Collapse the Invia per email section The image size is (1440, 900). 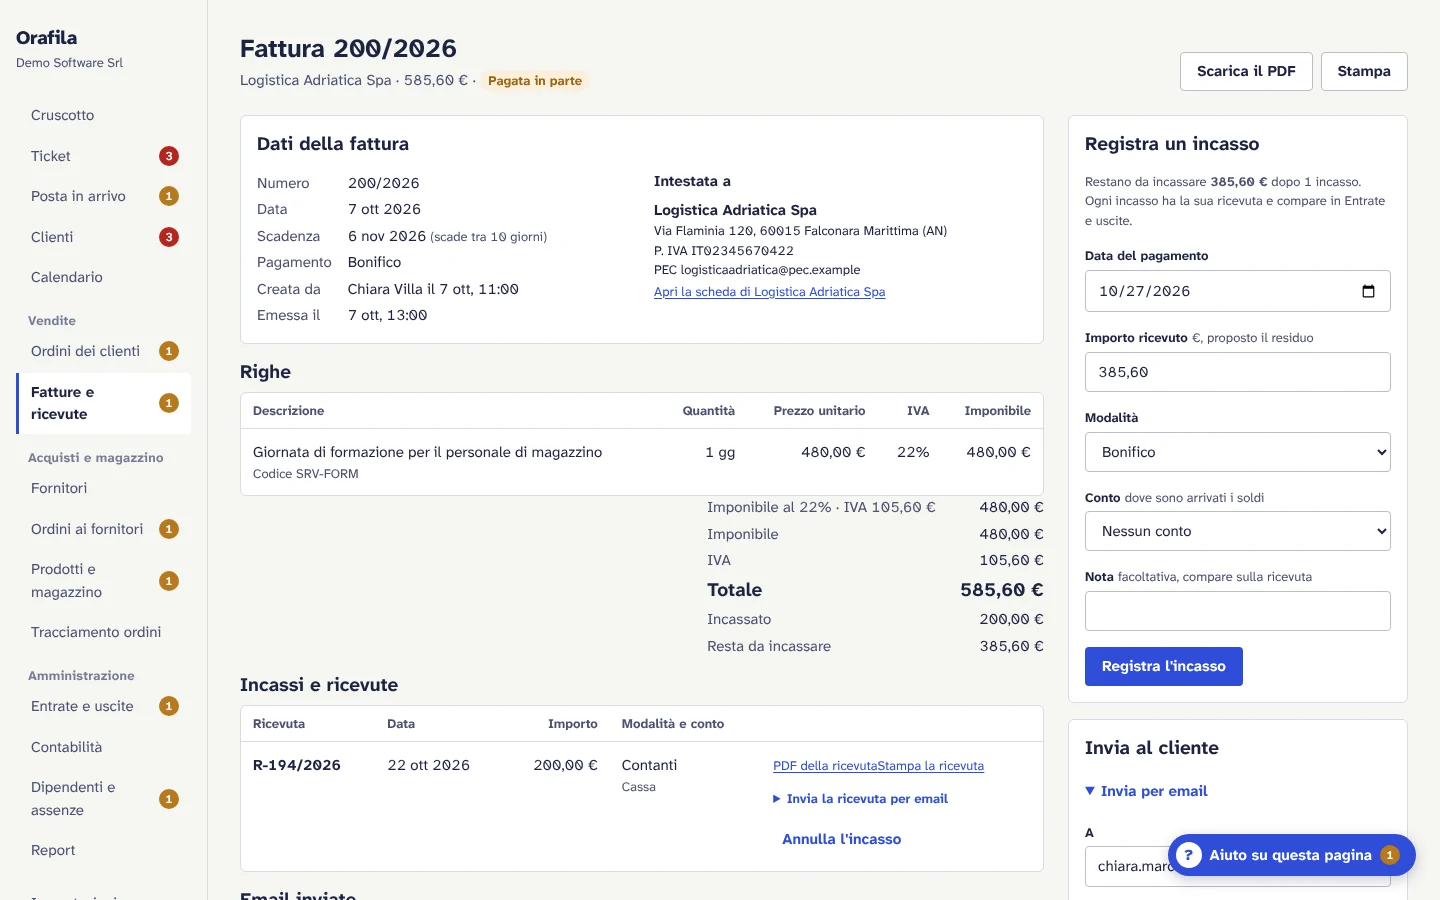coord(1146,791)
